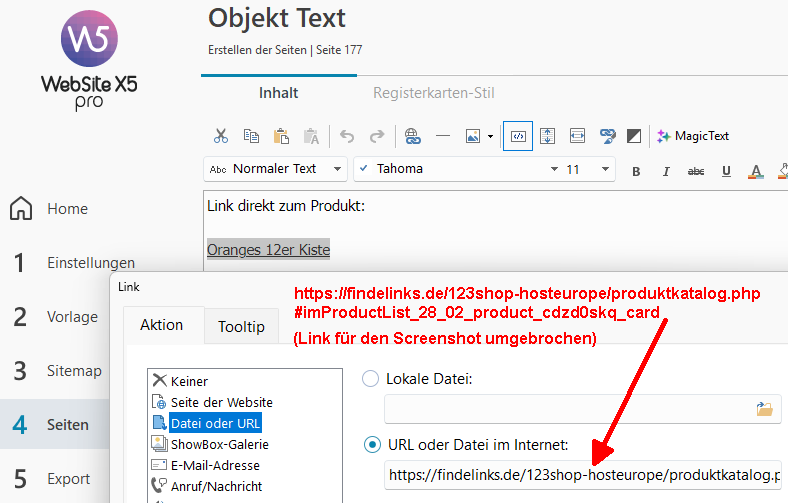Screen dimensions: 788x503
Task: Select URL oder Datei im Internet option
Action: coord(370,445)
